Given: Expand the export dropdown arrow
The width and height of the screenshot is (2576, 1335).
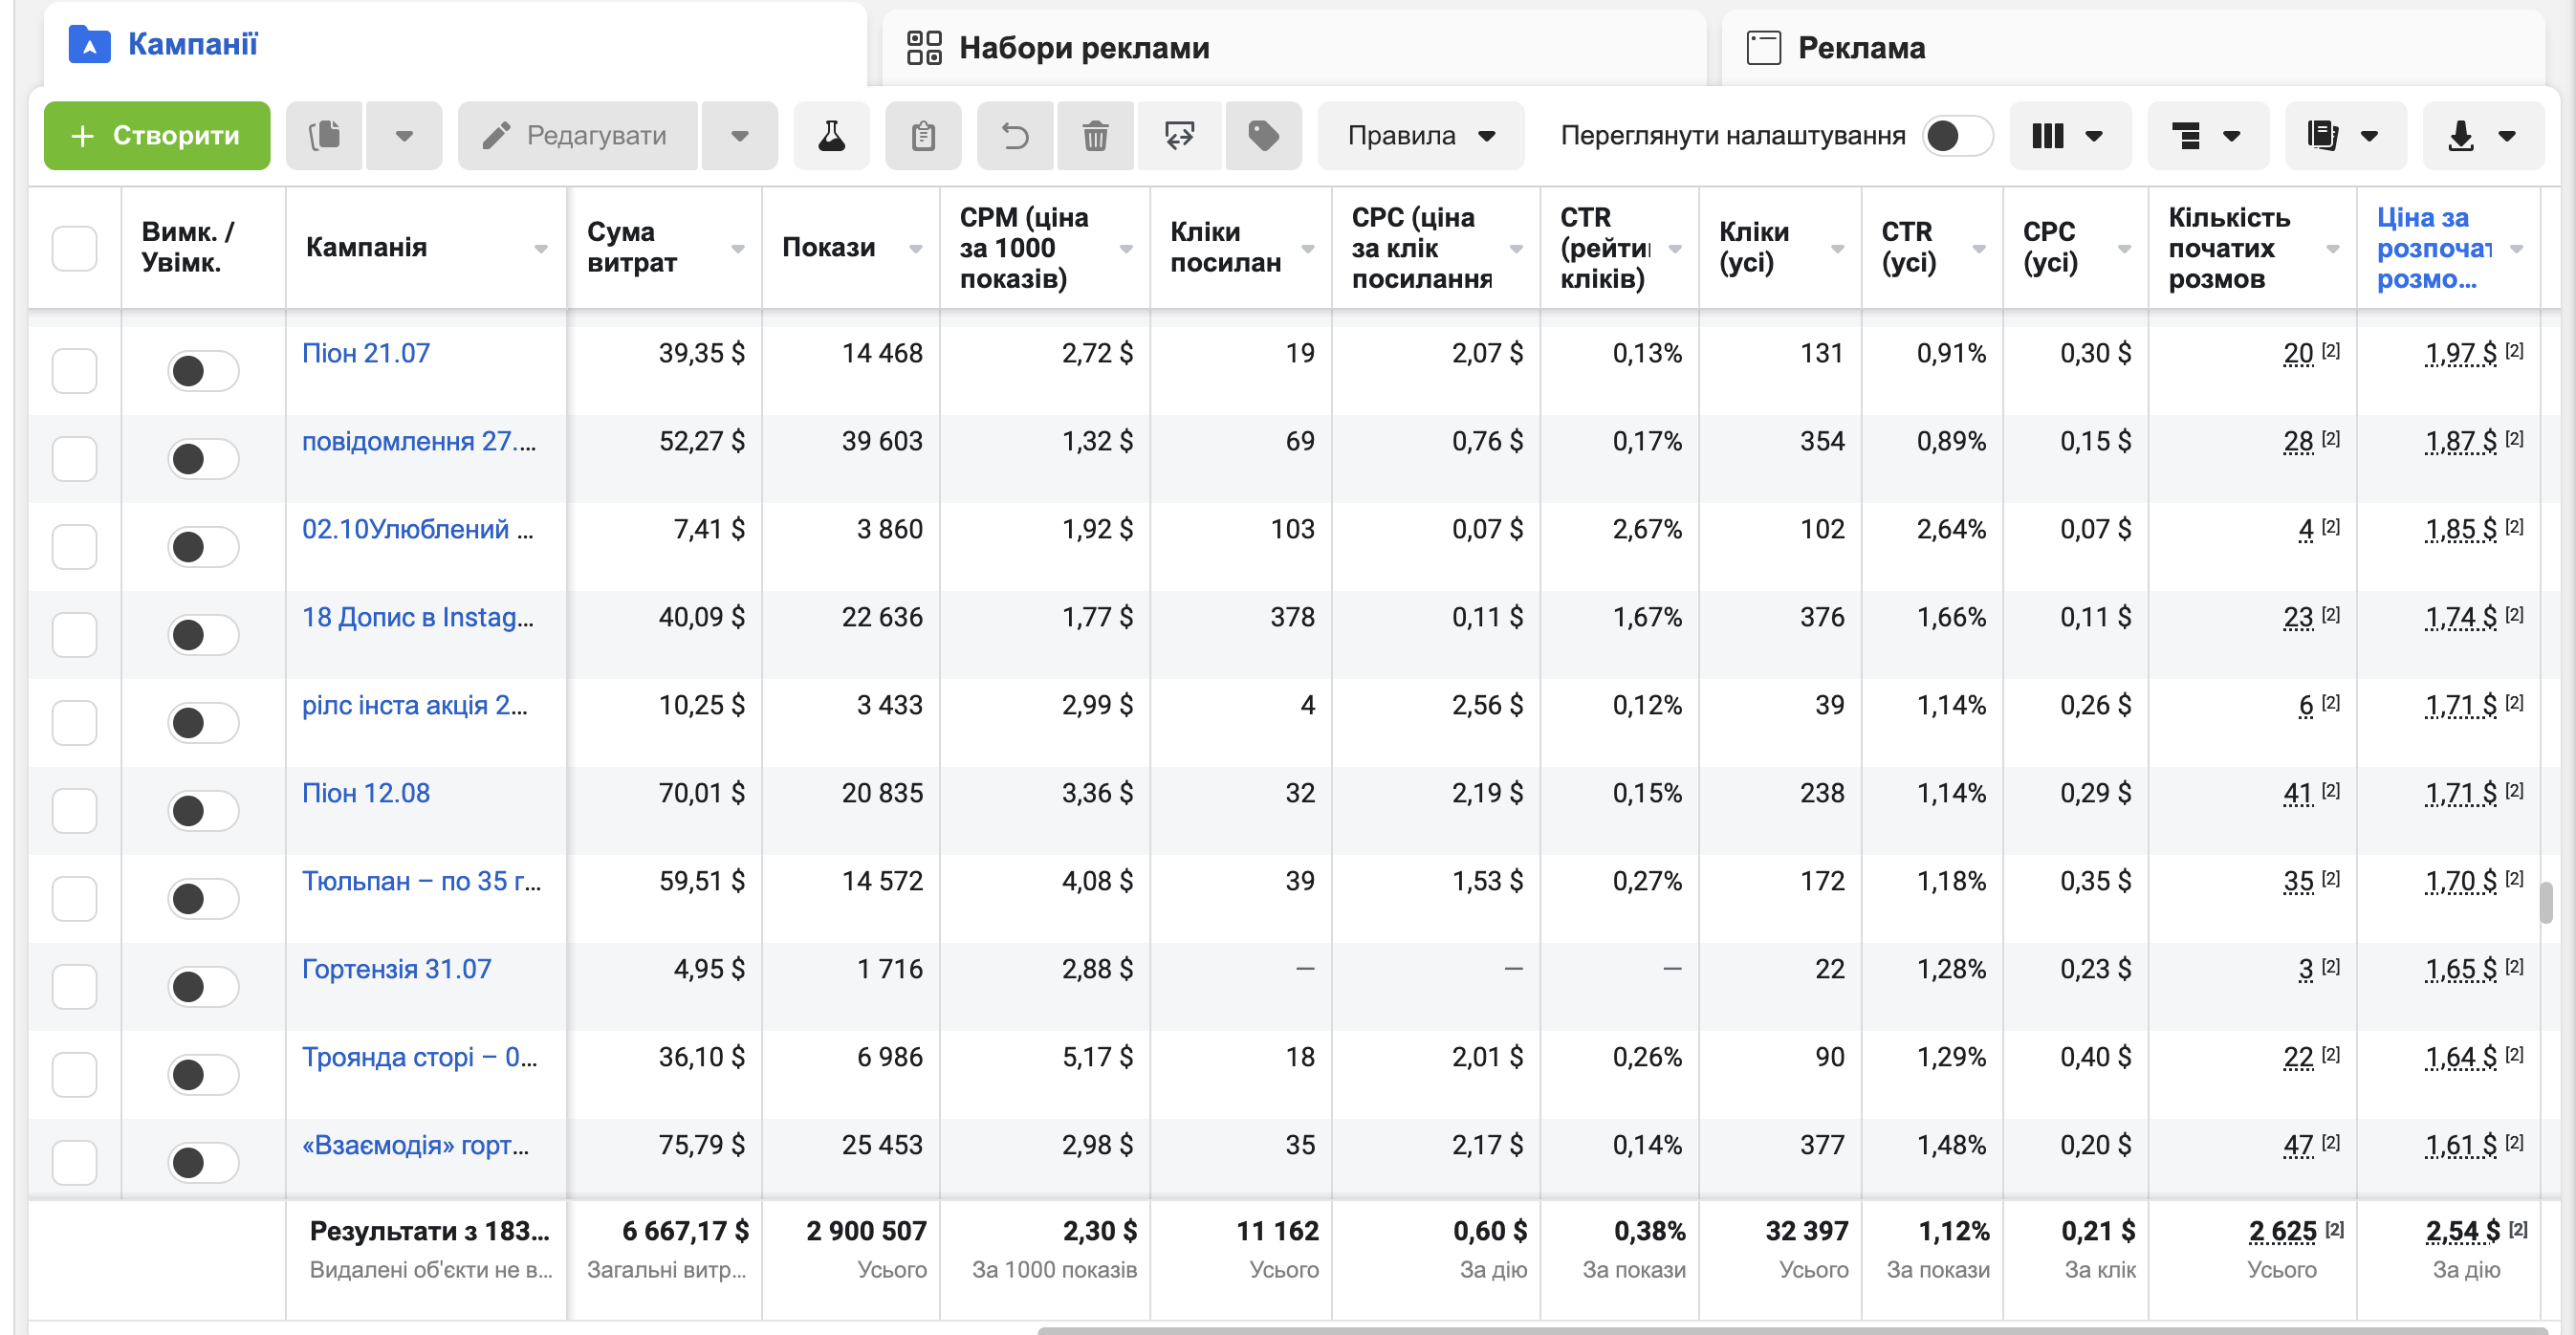Looking at the screenshot, I should pyautogui.click(x=2507, y=135).
